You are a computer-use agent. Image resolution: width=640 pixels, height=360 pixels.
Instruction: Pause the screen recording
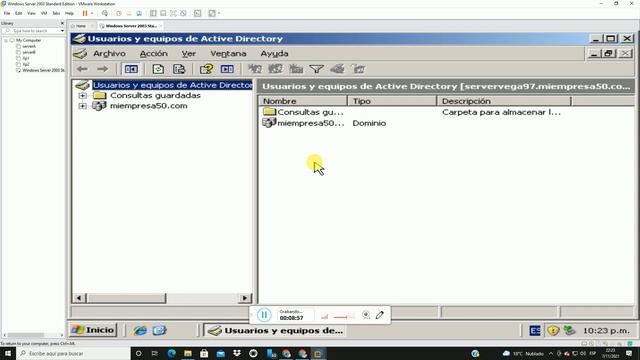point(264,315)
